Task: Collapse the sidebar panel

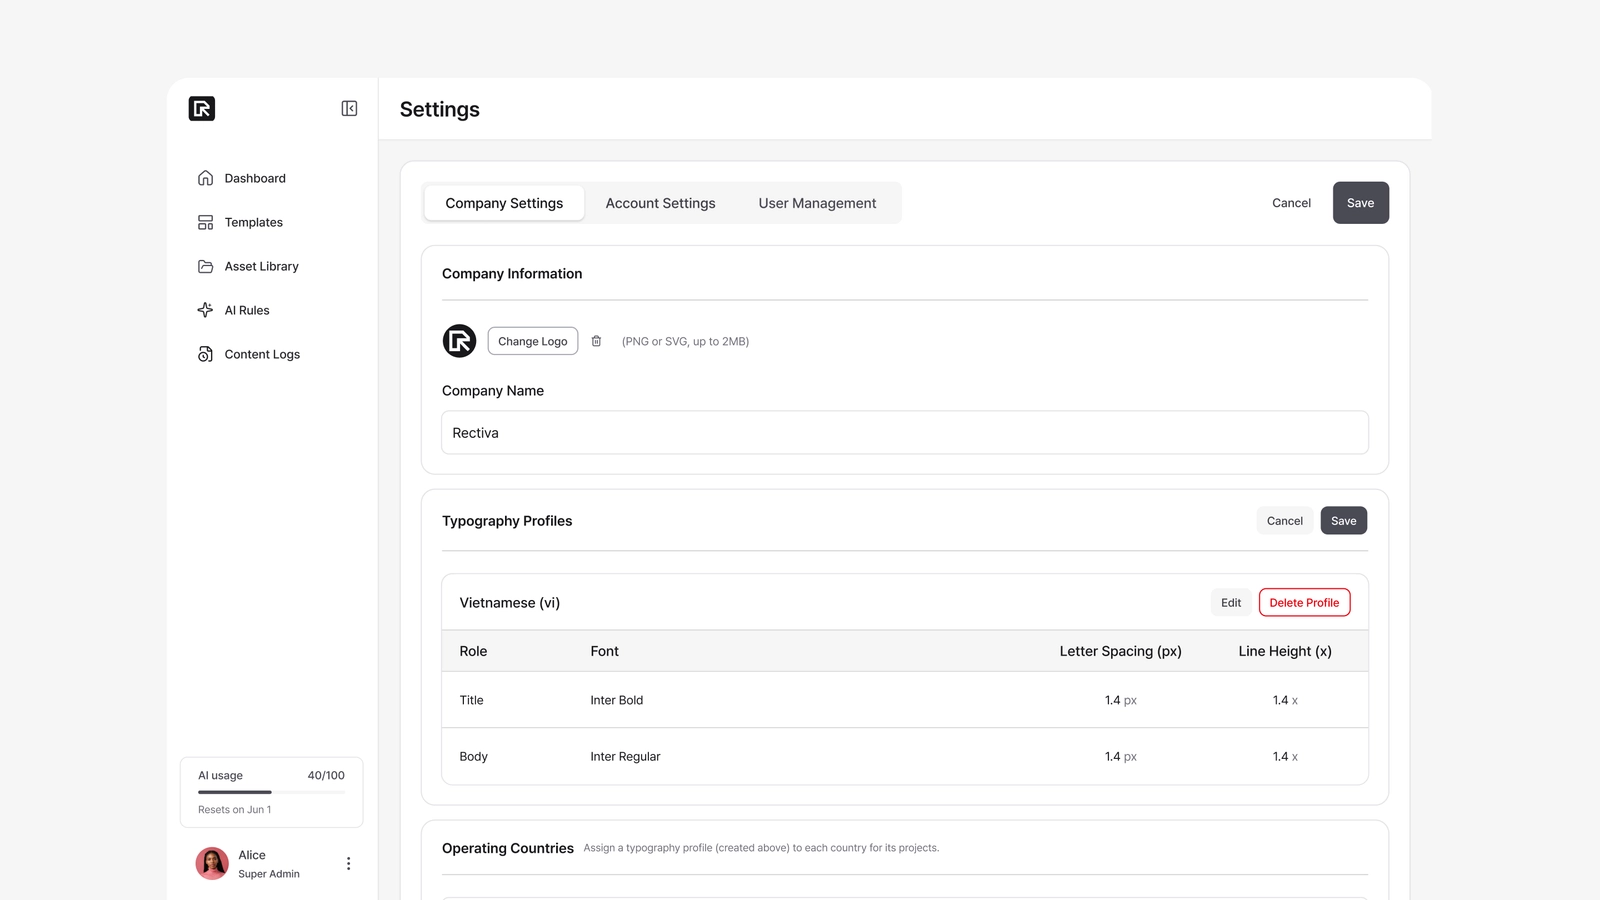Action: point(349,108)
